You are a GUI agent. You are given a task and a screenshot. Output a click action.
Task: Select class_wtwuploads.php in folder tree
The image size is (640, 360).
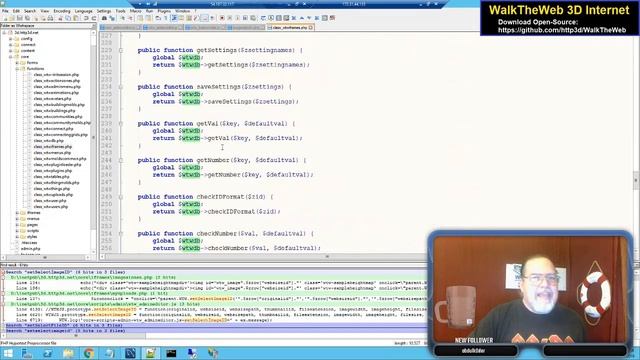pos(53,195)
